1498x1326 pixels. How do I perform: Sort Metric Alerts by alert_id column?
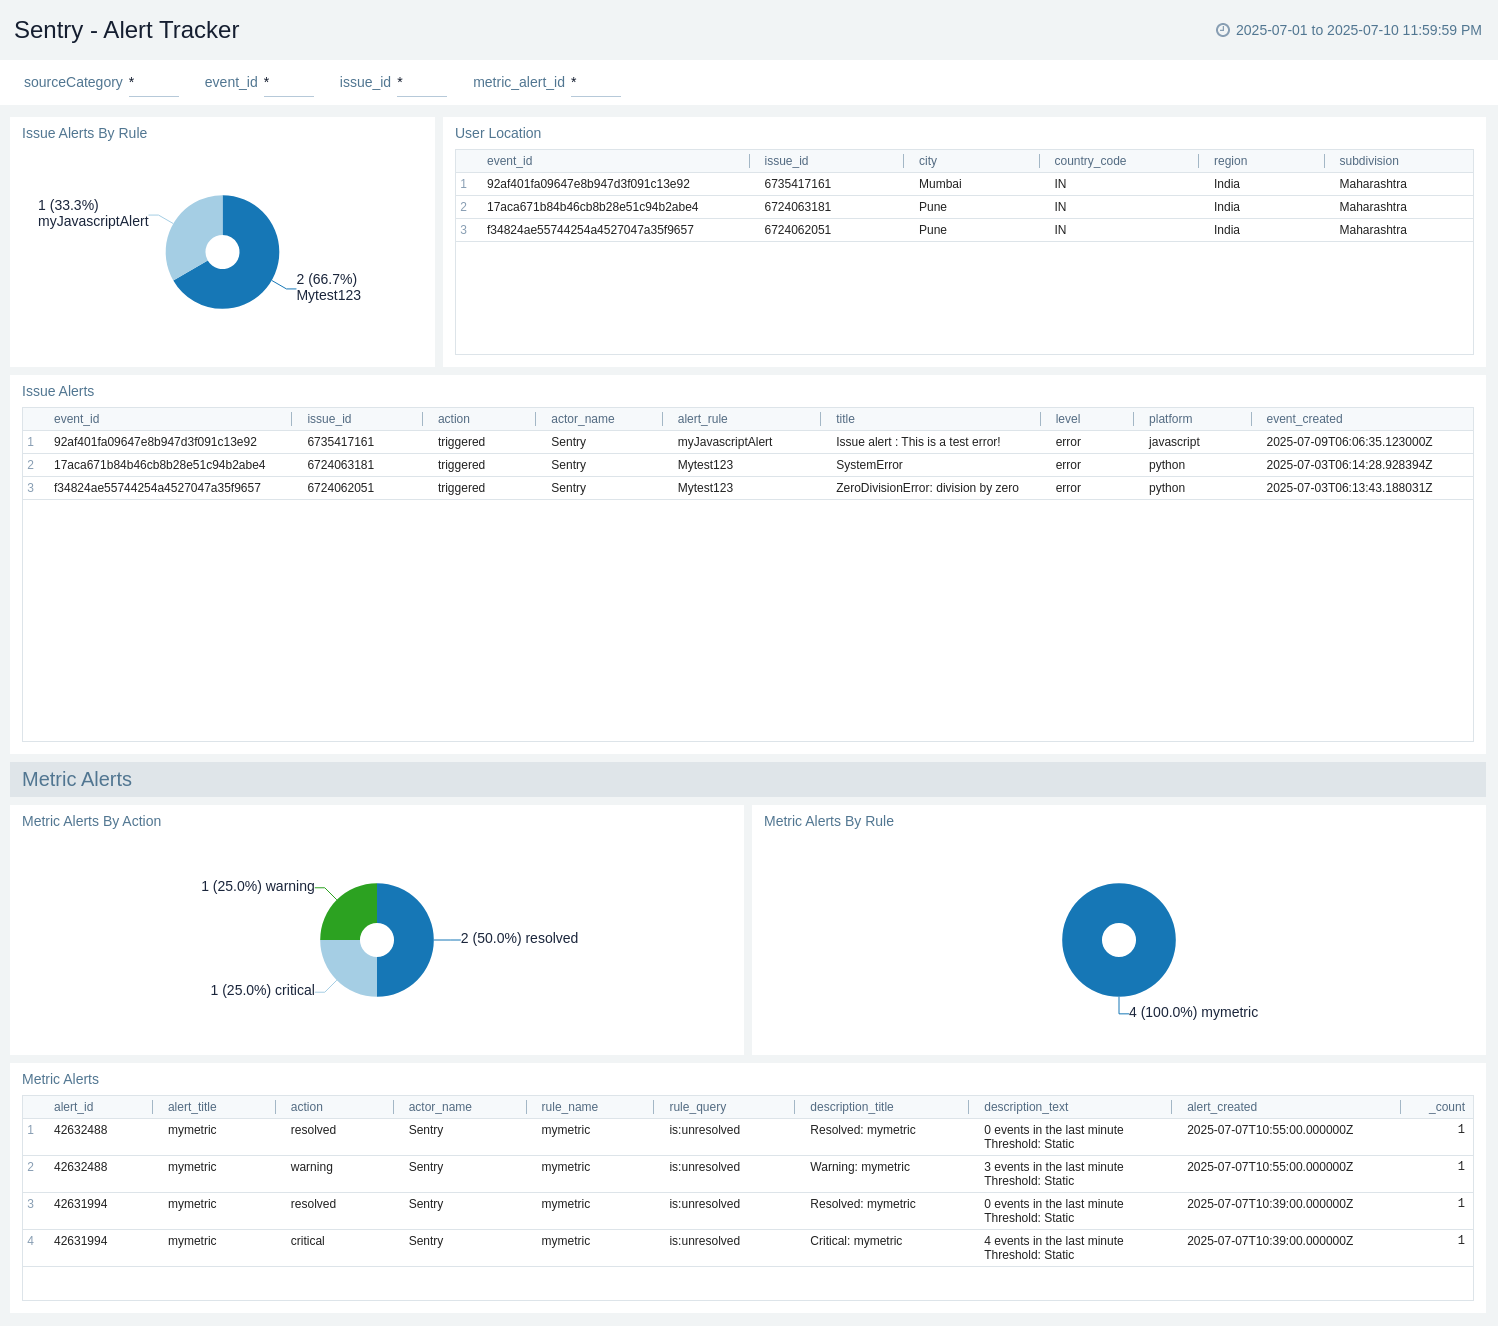pos(74,1107)
